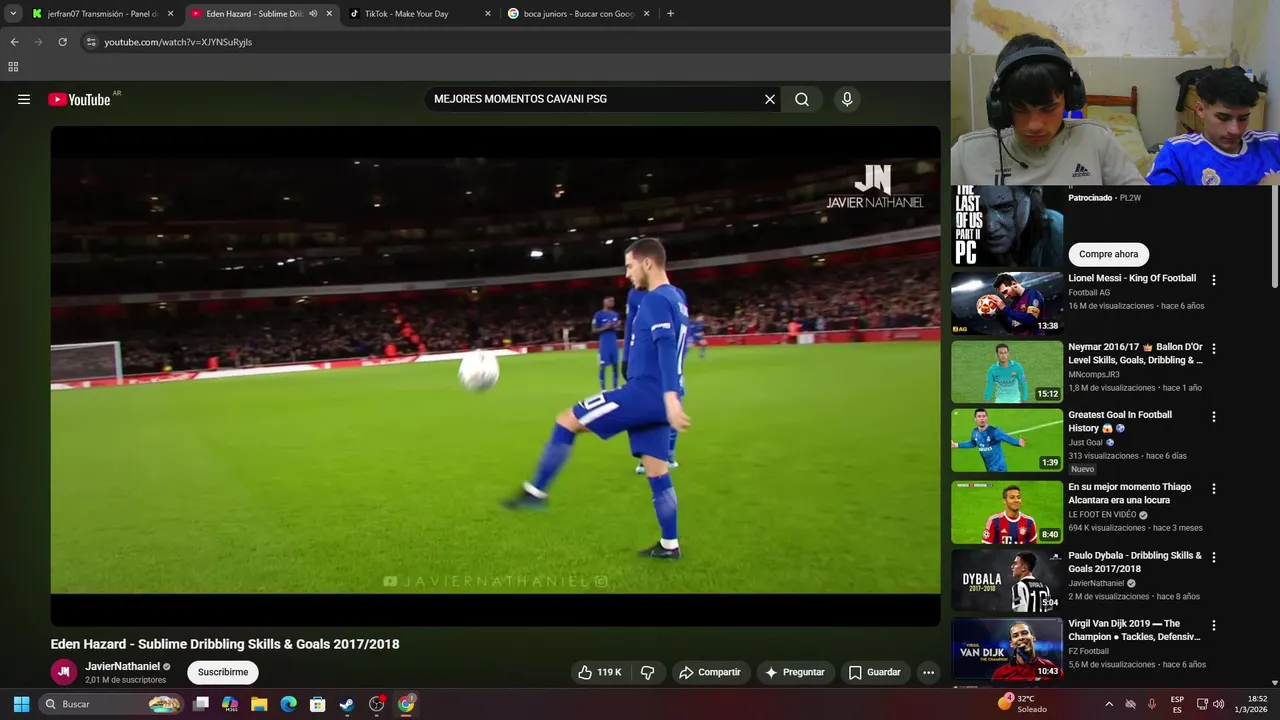Switch to boca juniors Google search tab
Screen dimensions: 1280x720
578,14
